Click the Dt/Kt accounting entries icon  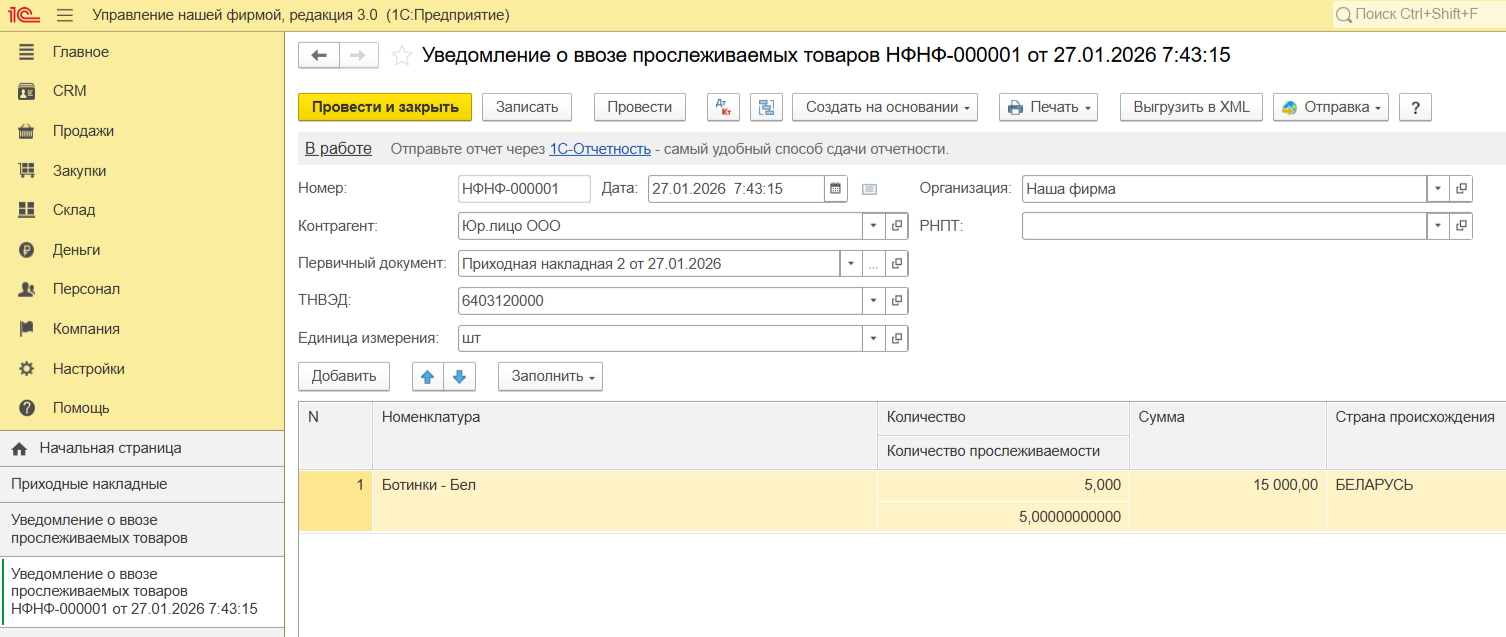point(723,107)
